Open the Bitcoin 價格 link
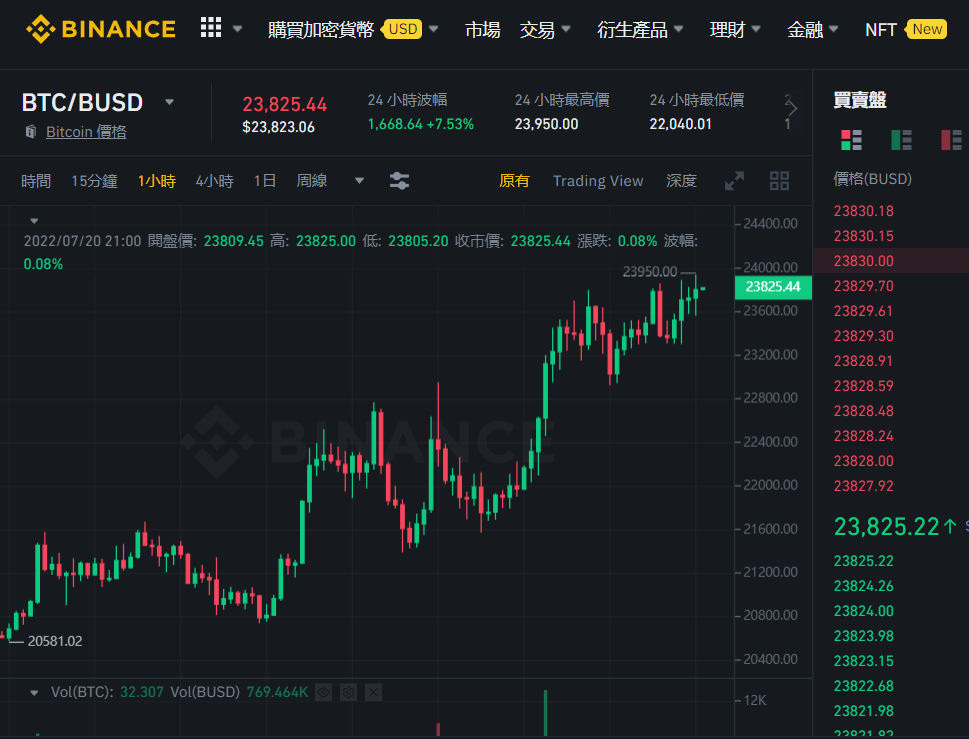This screenshot has height=739, width=969. coord(86,132)
